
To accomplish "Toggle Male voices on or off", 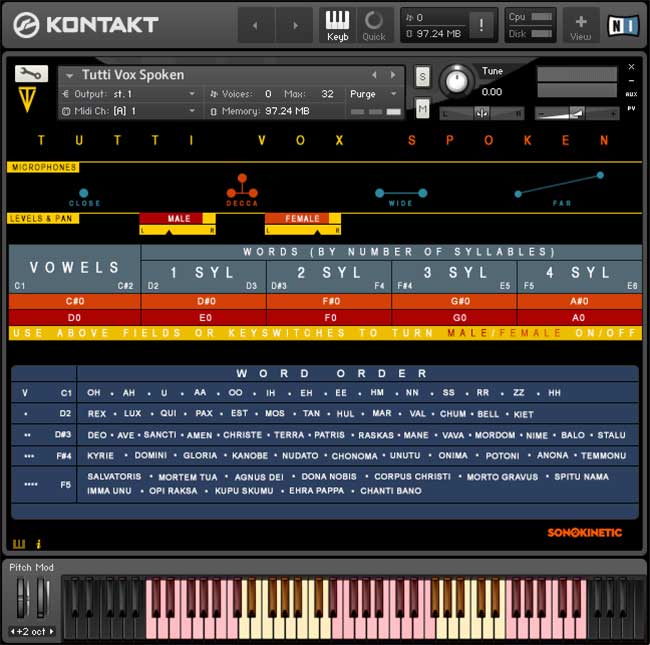I will point(177,218).
